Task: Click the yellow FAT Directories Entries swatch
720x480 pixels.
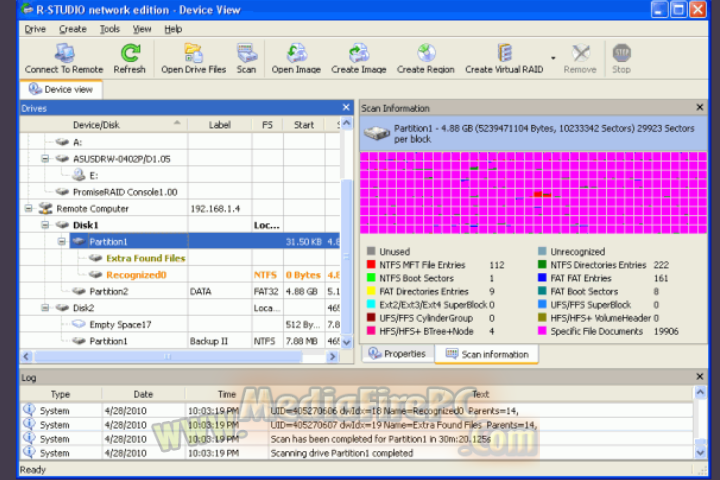Action: (x=371, y=291)
